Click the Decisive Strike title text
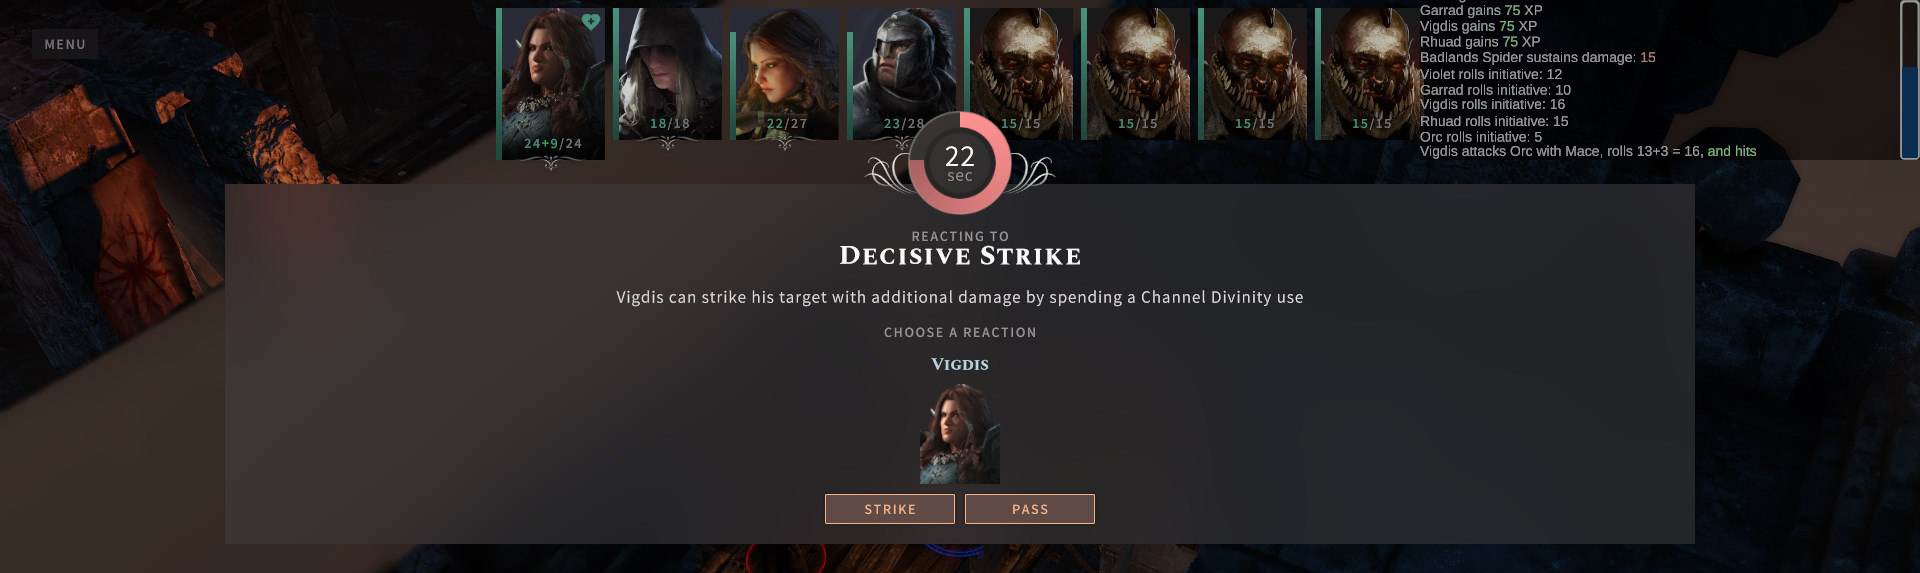The height and width of the screenshot is (573, 1920). 960,256
